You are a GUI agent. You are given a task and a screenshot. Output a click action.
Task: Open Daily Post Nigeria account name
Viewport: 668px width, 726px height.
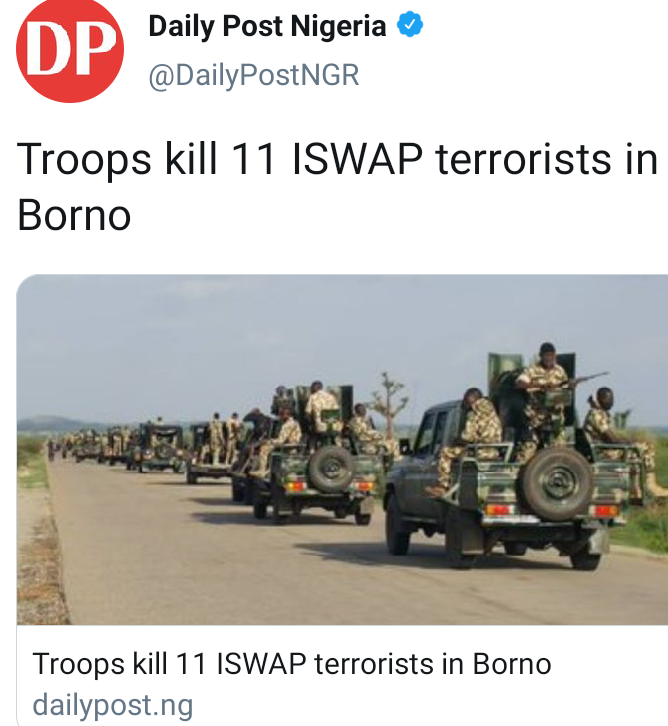click(267, 26)
